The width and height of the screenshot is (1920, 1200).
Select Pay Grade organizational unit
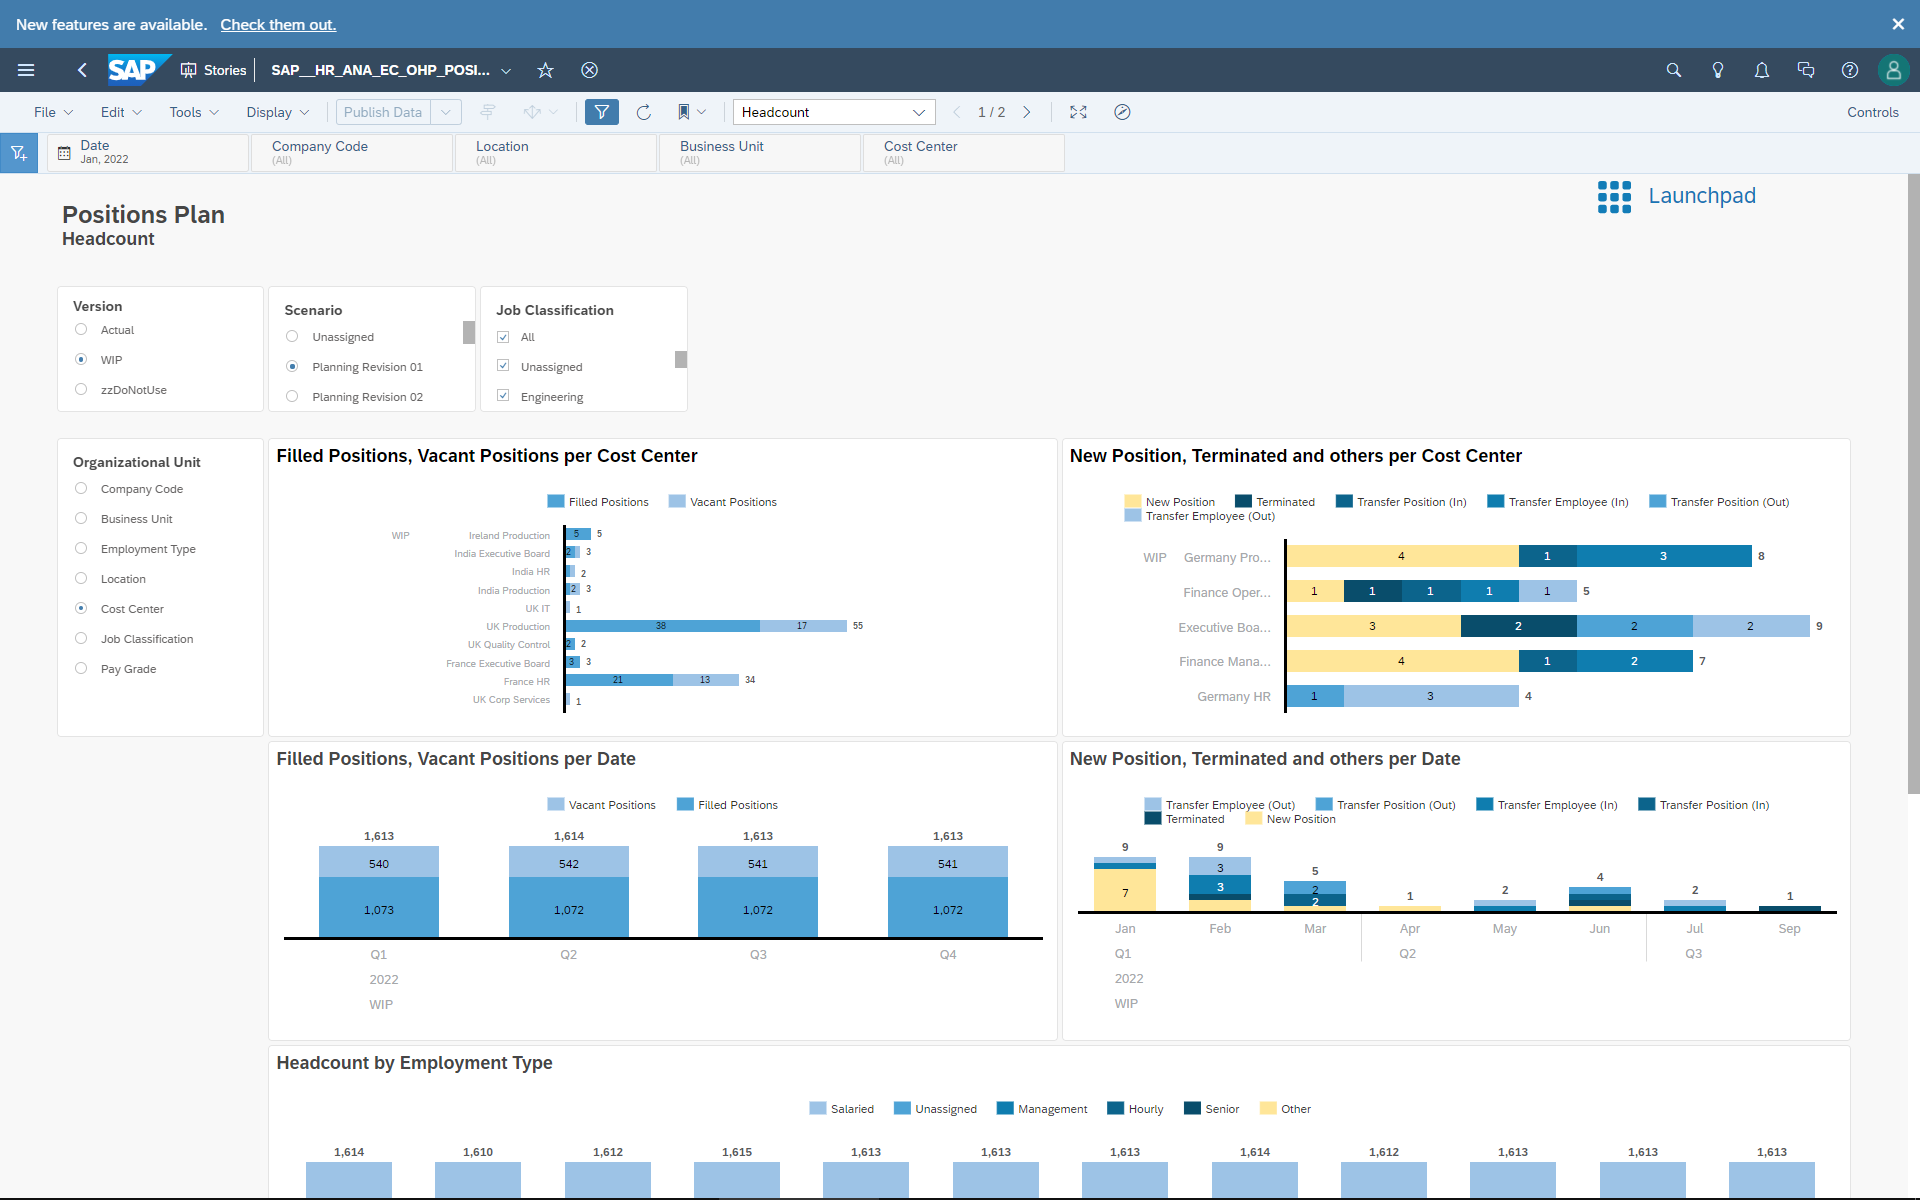click(81, 668)
